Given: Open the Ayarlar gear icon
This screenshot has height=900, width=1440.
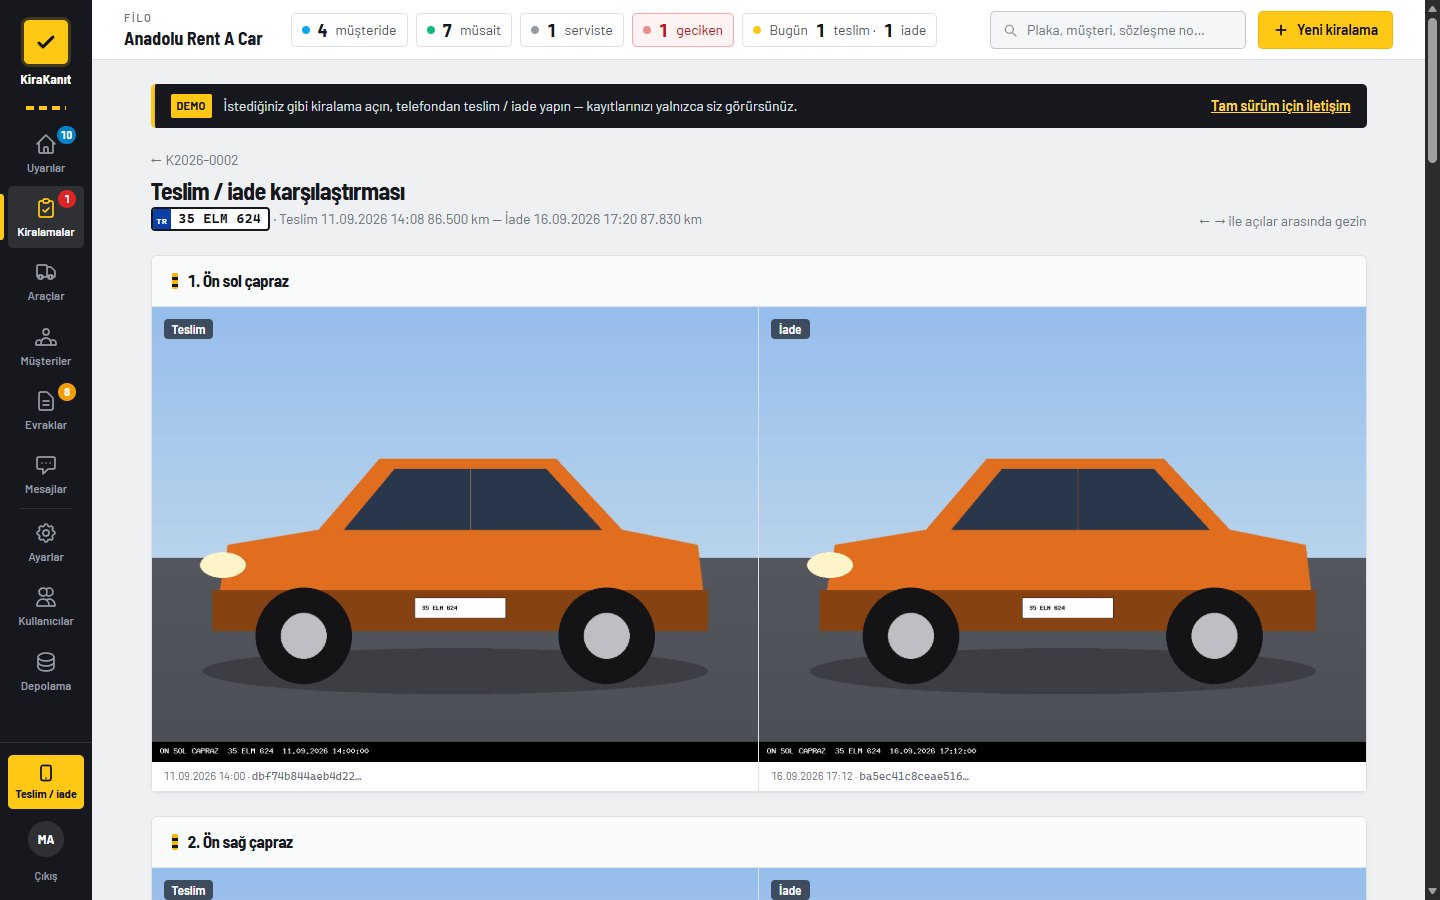Looking at the screenshot, I should click(46, 533).
